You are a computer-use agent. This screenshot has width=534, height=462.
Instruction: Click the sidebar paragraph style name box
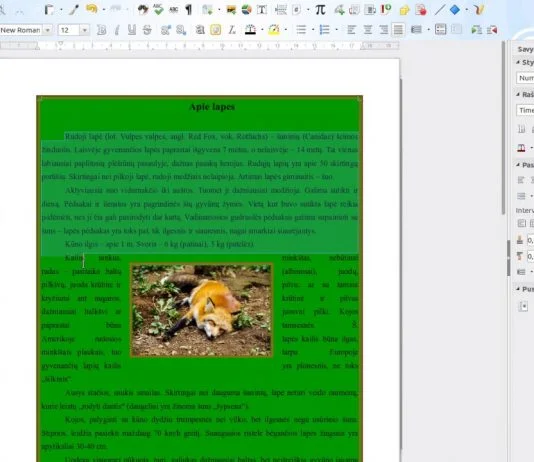tap(525, 78)
